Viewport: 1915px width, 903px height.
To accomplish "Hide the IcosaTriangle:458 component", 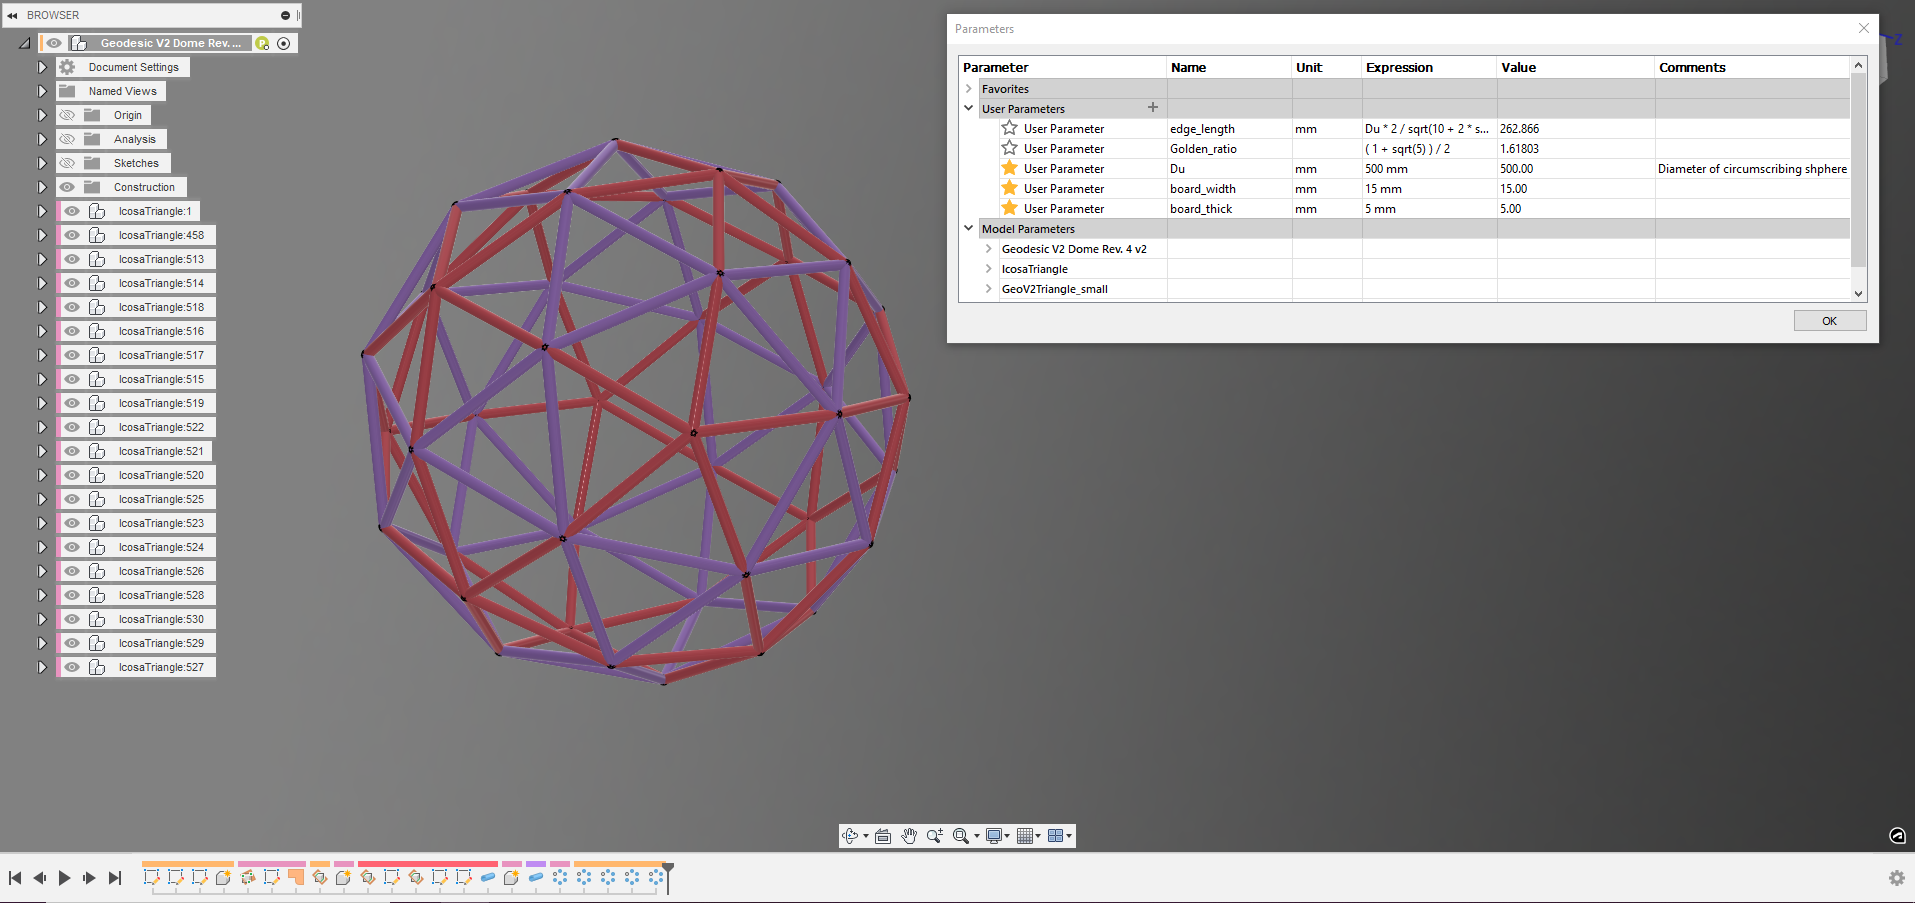I will pos(72,234).
